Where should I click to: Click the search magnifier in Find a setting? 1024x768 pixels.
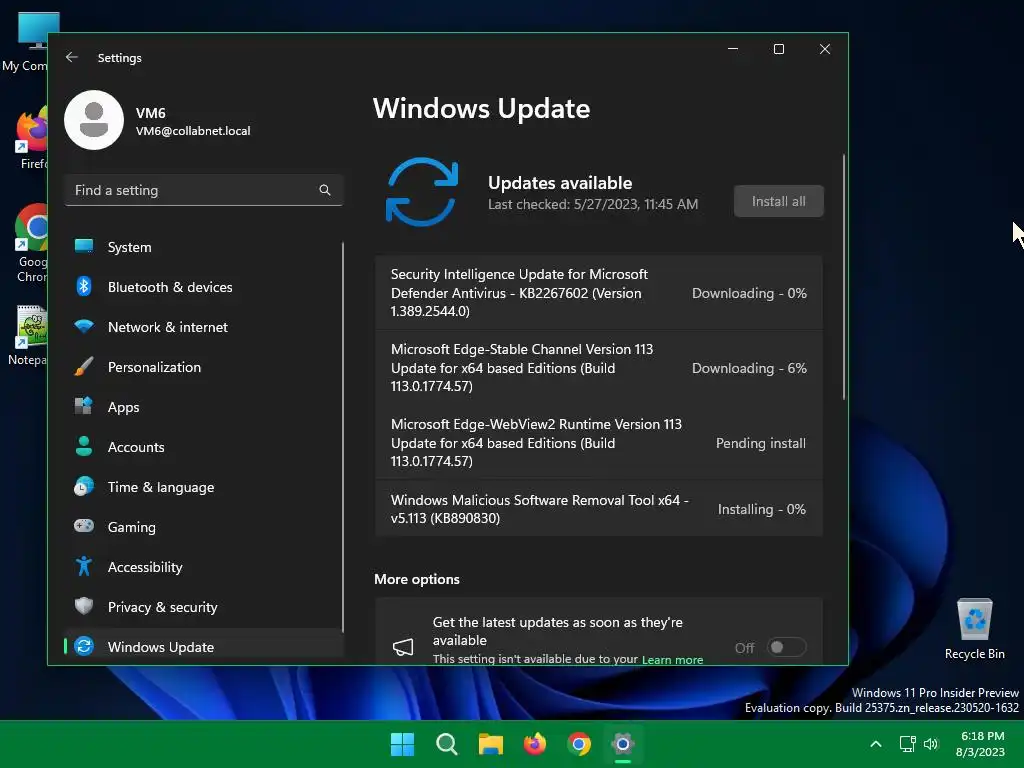pyautogui.click(x=325, y=190)
